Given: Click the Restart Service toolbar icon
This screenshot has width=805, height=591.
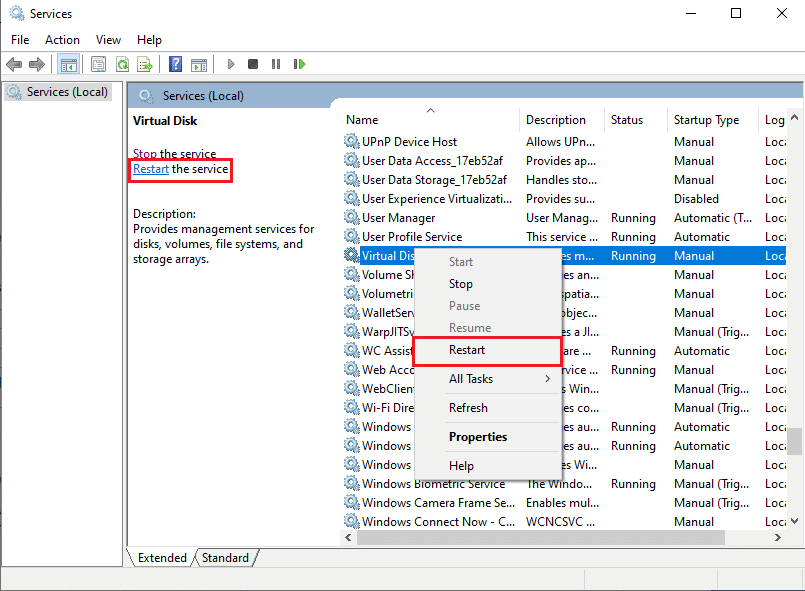Looking at the screenshot, I should coord(299,64).
